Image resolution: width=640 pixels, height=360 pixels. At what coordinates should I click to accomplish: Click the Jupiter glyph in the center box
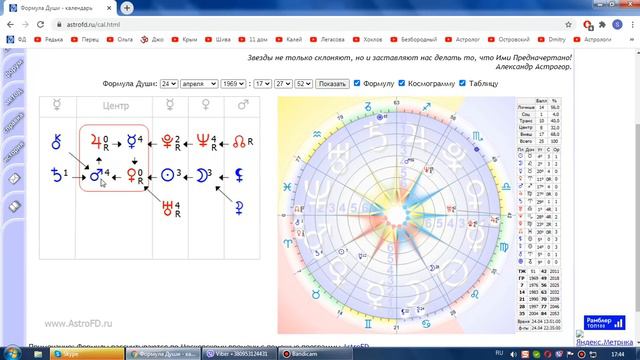pyautogui.click(x=96, y=142)
